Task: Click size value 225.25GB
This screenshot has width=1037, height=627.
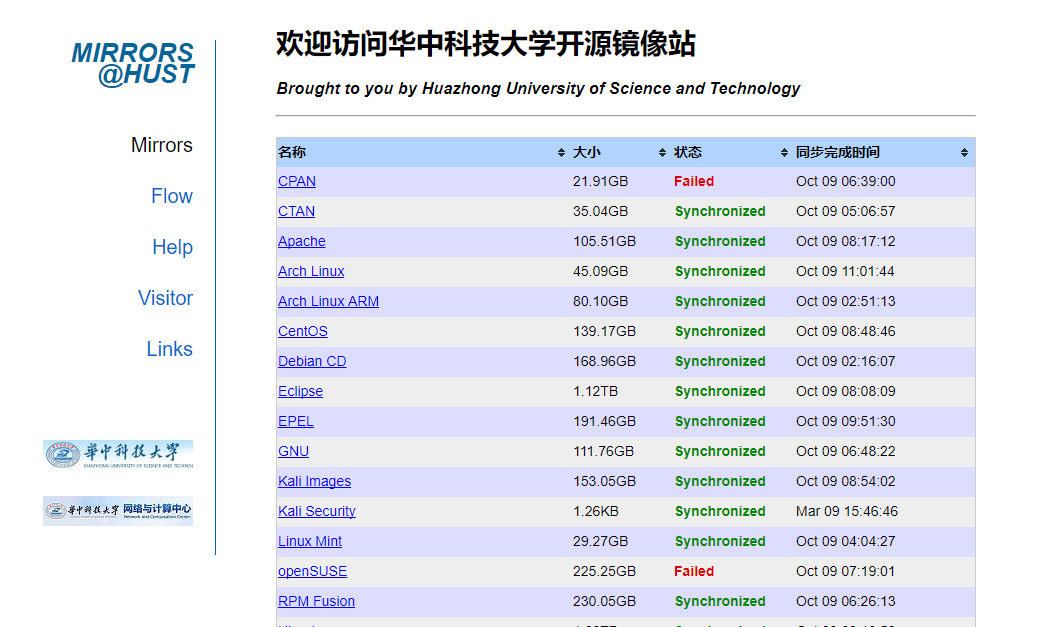Action: (604, 571)
